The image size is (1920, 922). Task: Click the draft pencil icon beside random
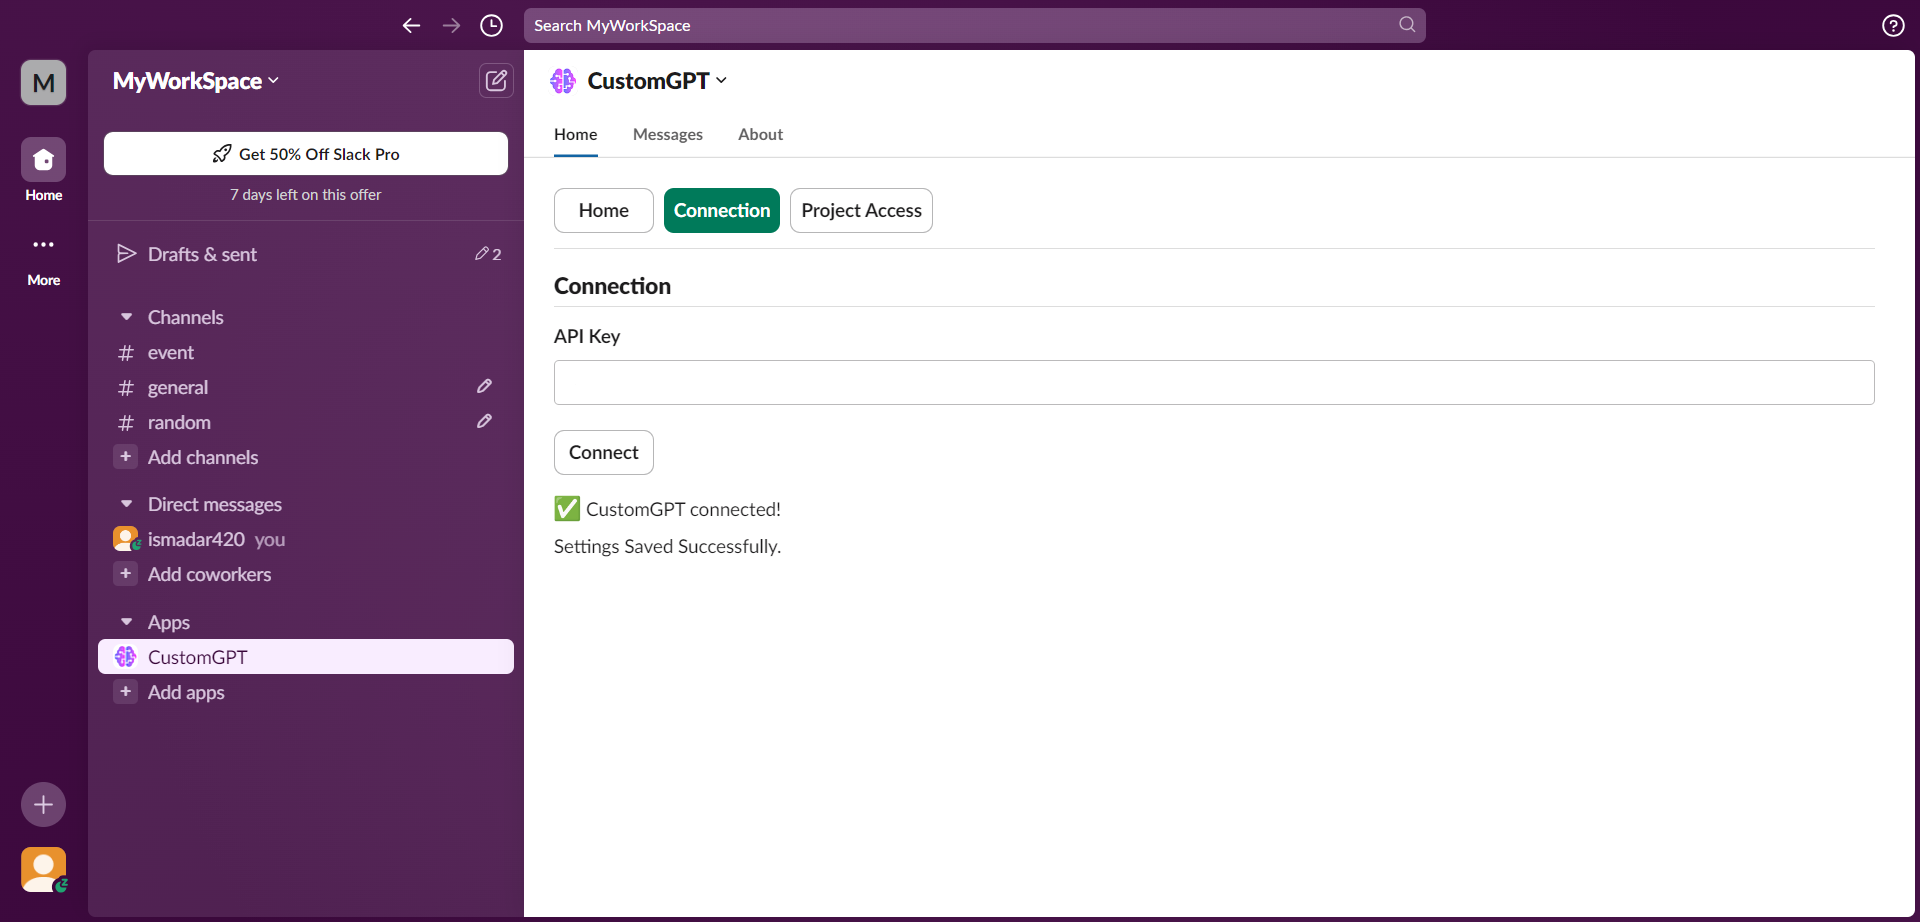click(x=484, y=421)
